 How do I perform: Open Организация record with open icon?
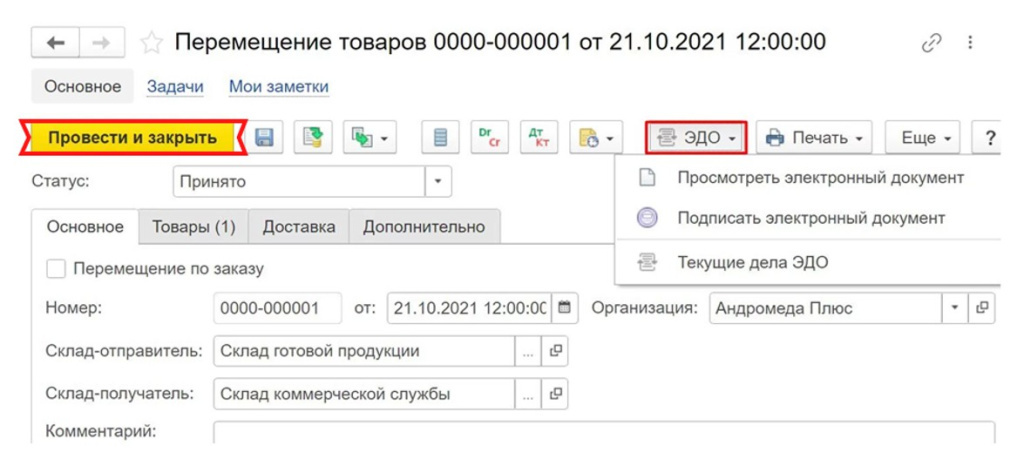(x=982, y=308)
